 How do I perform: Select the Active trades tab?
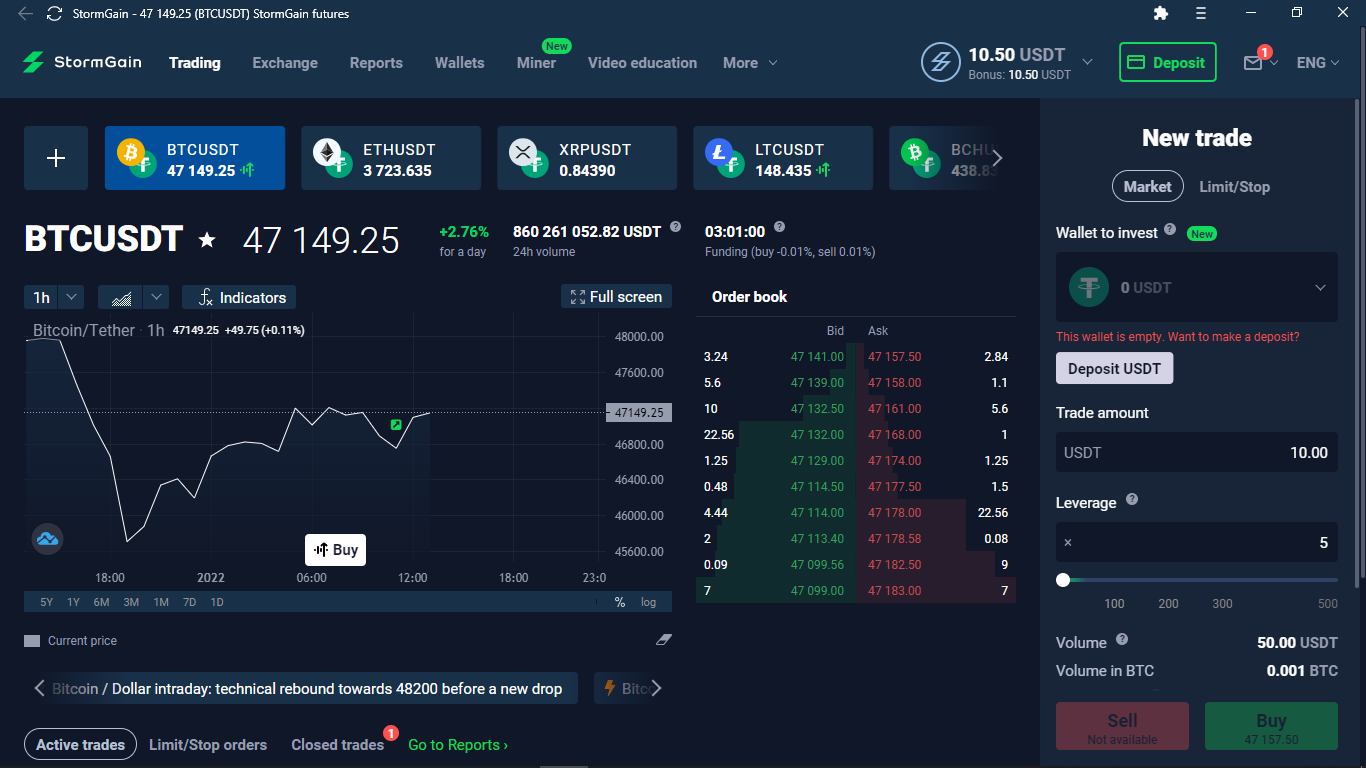pos(80,744)
